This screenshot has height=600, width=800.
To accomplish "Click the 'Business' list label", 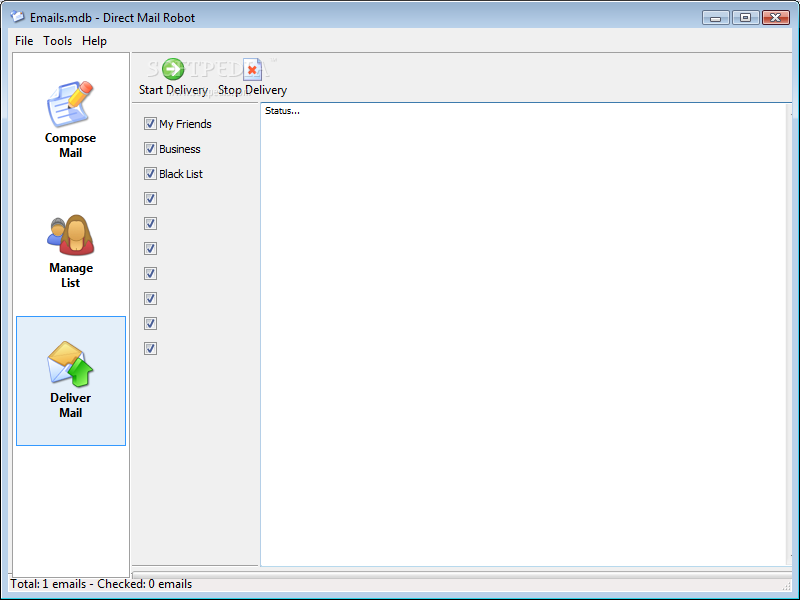I will point(180,149).
